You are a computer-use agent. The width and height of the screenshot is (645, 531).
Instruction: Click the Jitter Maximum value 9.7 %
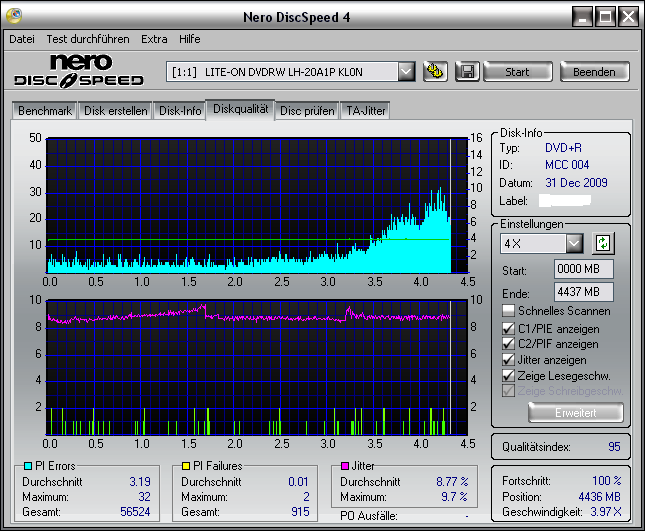click(x=455, y=497)
